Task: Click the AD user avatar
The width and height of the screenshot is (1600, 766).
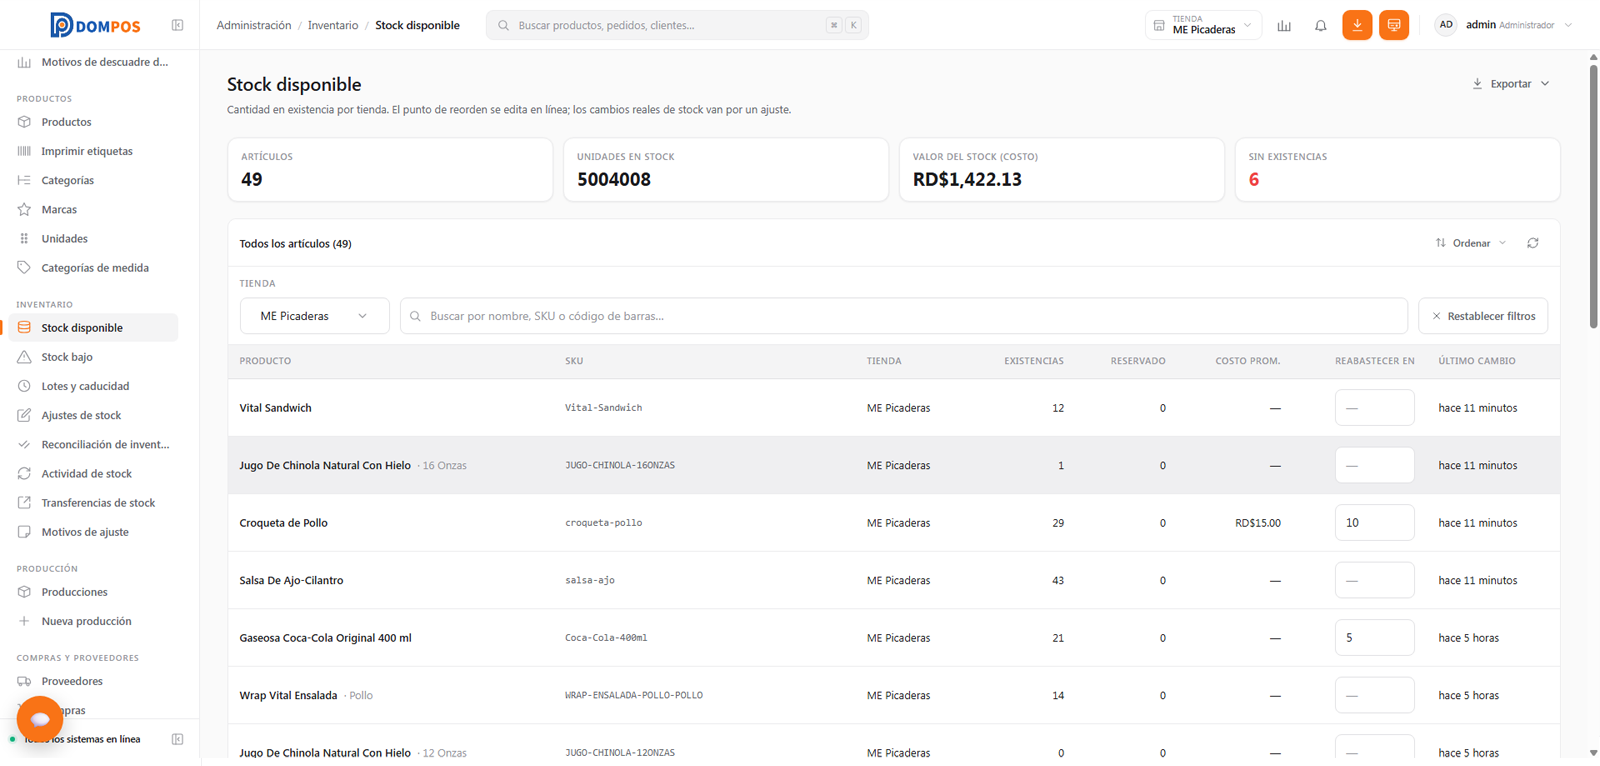Action: (1446, 25)
